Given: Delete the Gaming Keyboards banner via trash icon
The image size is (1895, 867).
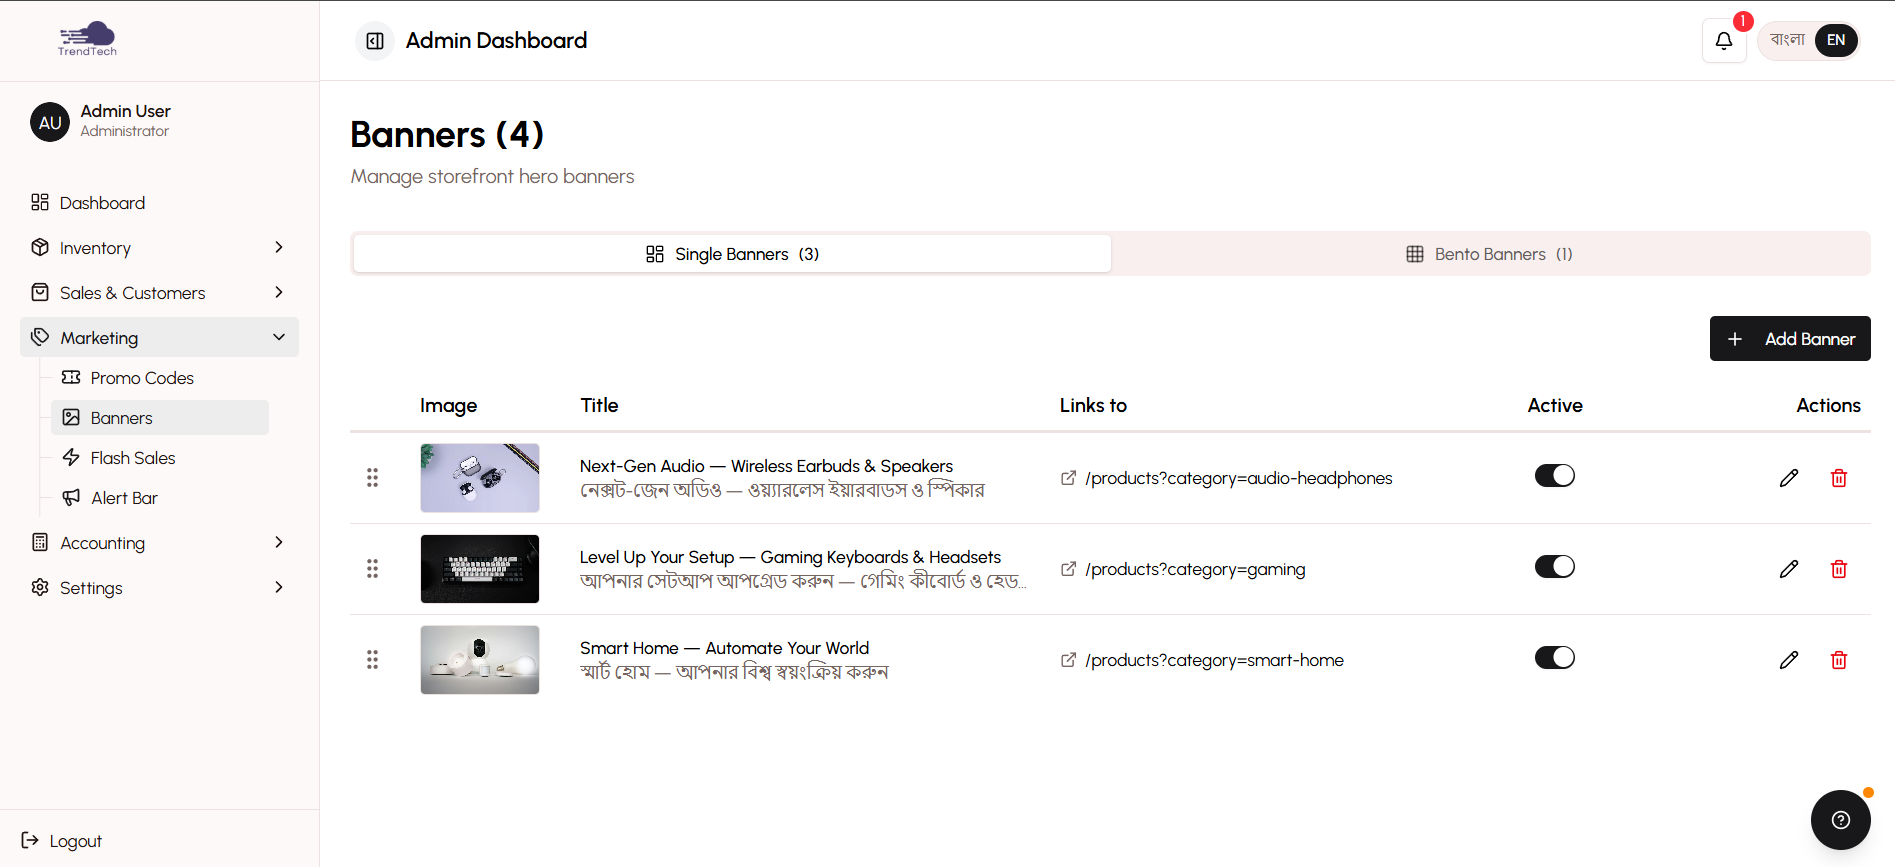Looking at the screenshot, I should (x=1838, y=569).
